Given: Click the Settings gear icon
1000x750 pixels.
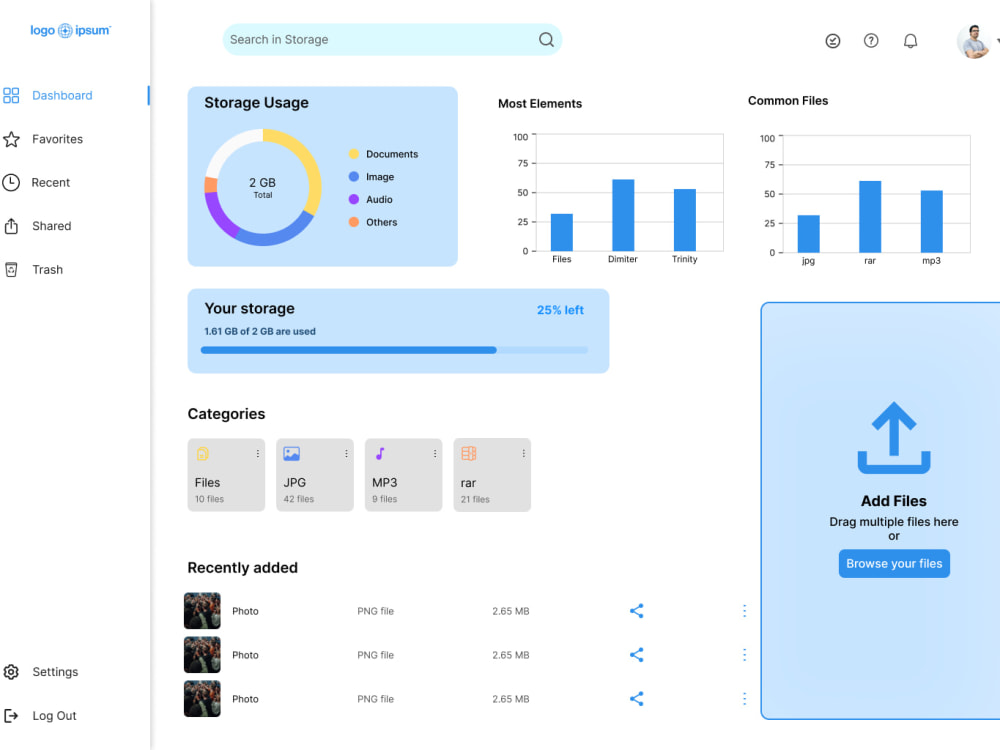Looking at the screenshot, I should 11,672.
